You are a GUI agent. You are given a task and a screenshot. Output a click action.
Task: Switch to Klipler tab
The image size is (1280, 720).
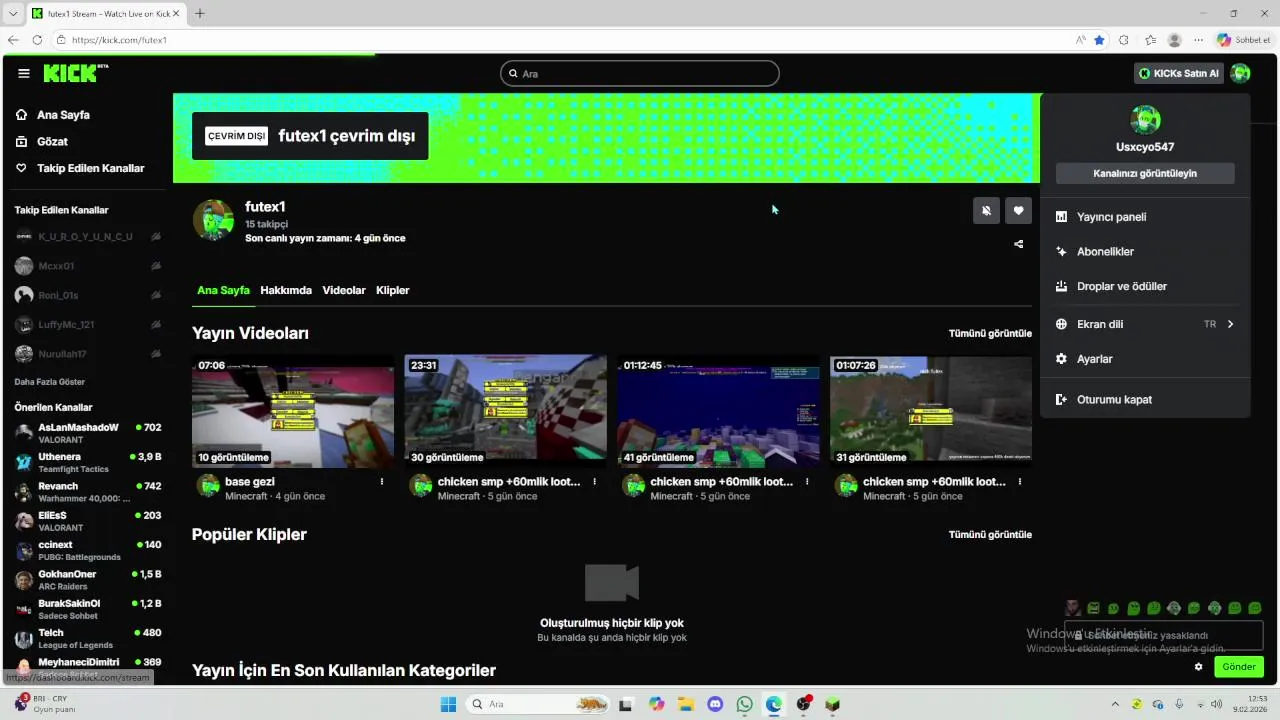393,290
